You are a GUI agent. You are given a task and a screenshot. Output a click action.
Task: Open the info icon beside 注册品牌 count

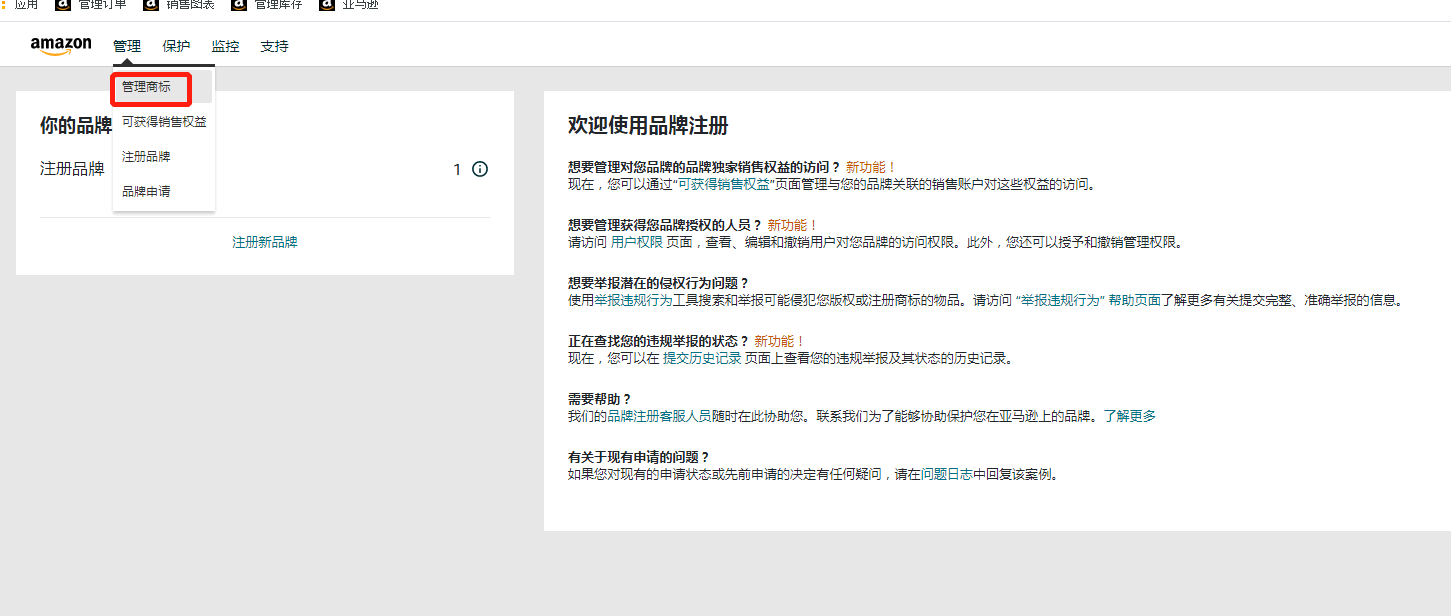pos(480,169)
